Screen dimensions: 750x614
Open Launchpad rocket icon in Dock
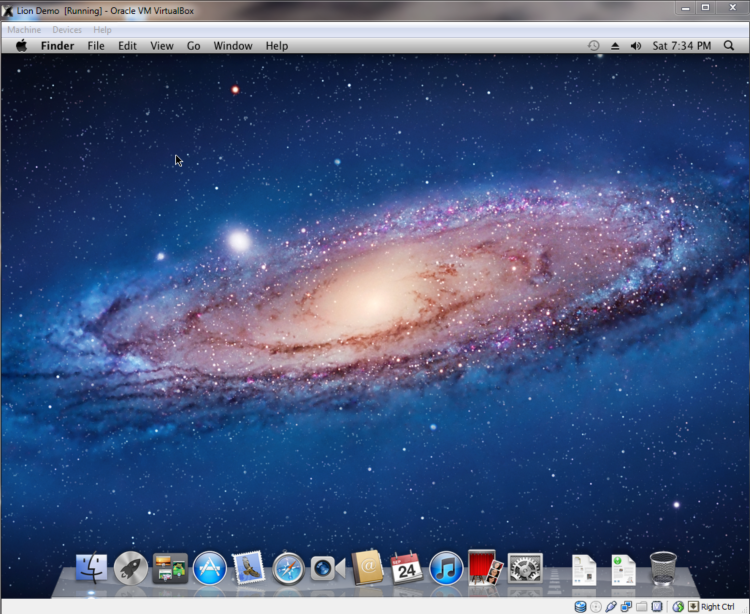[131, 568]
